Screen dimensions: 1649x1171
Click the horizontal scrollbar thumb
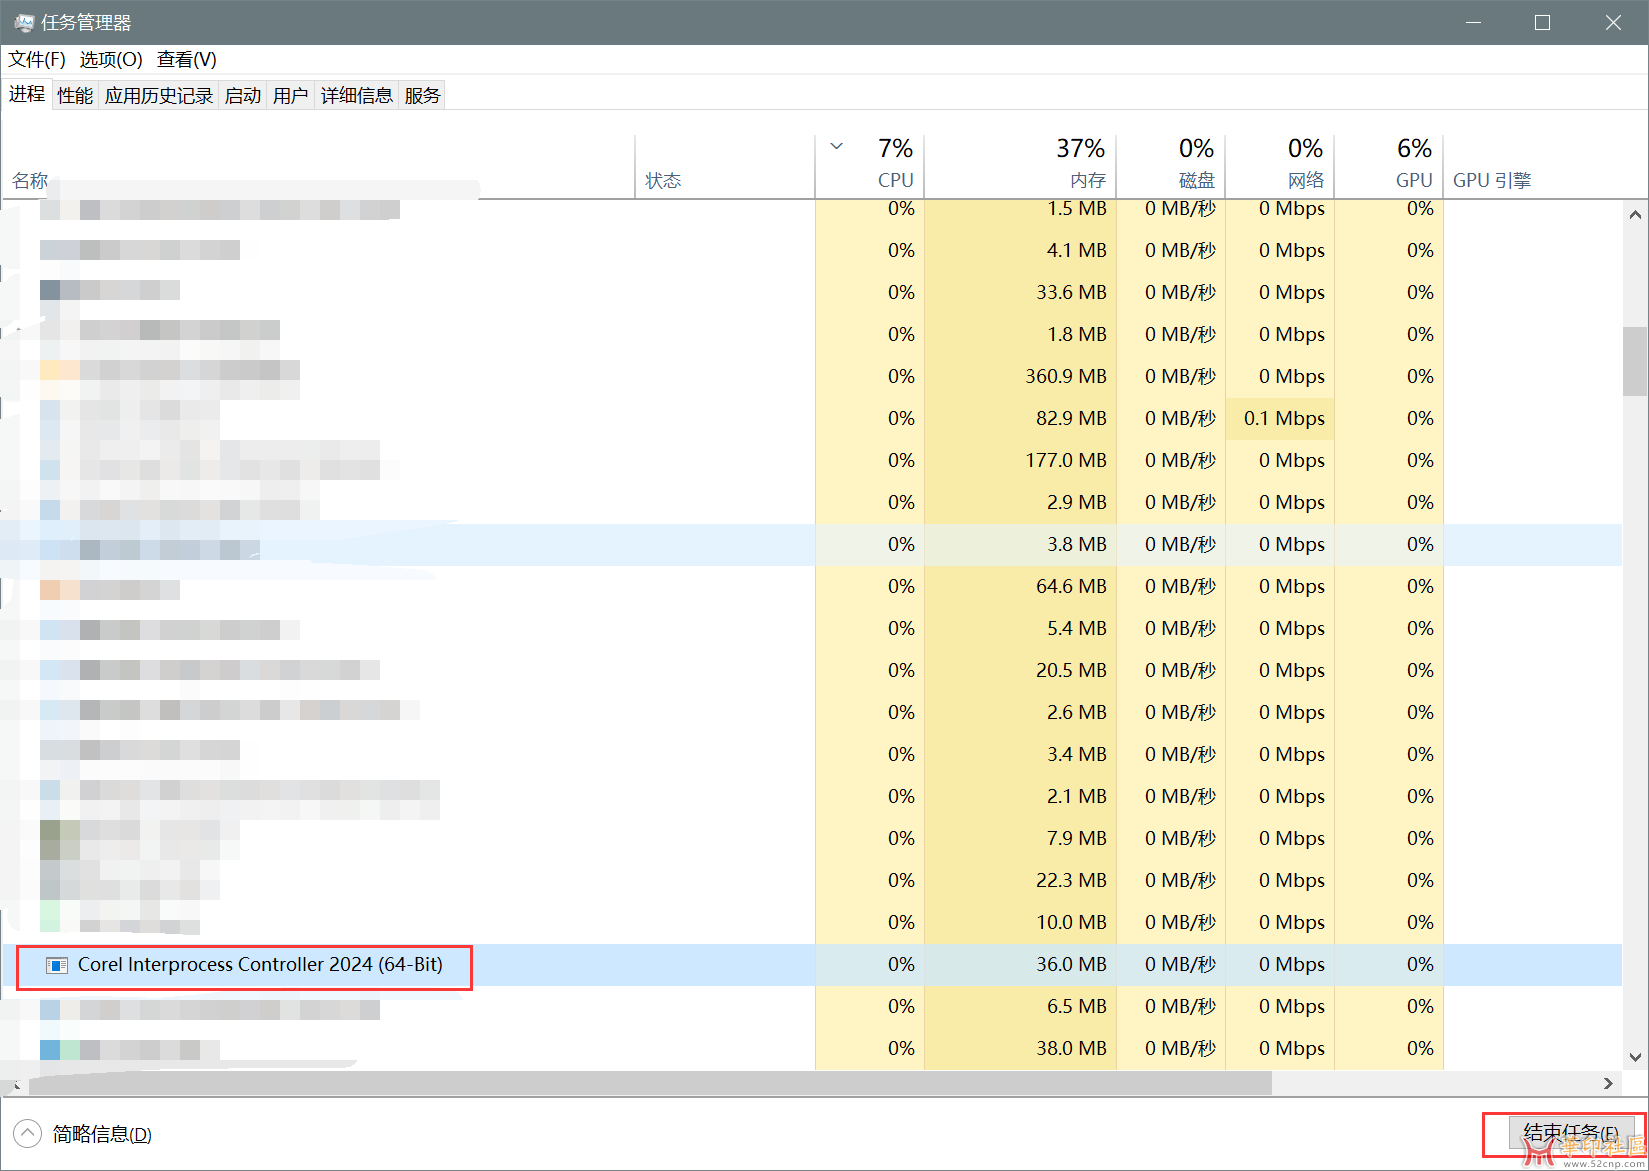(650, 1083)
